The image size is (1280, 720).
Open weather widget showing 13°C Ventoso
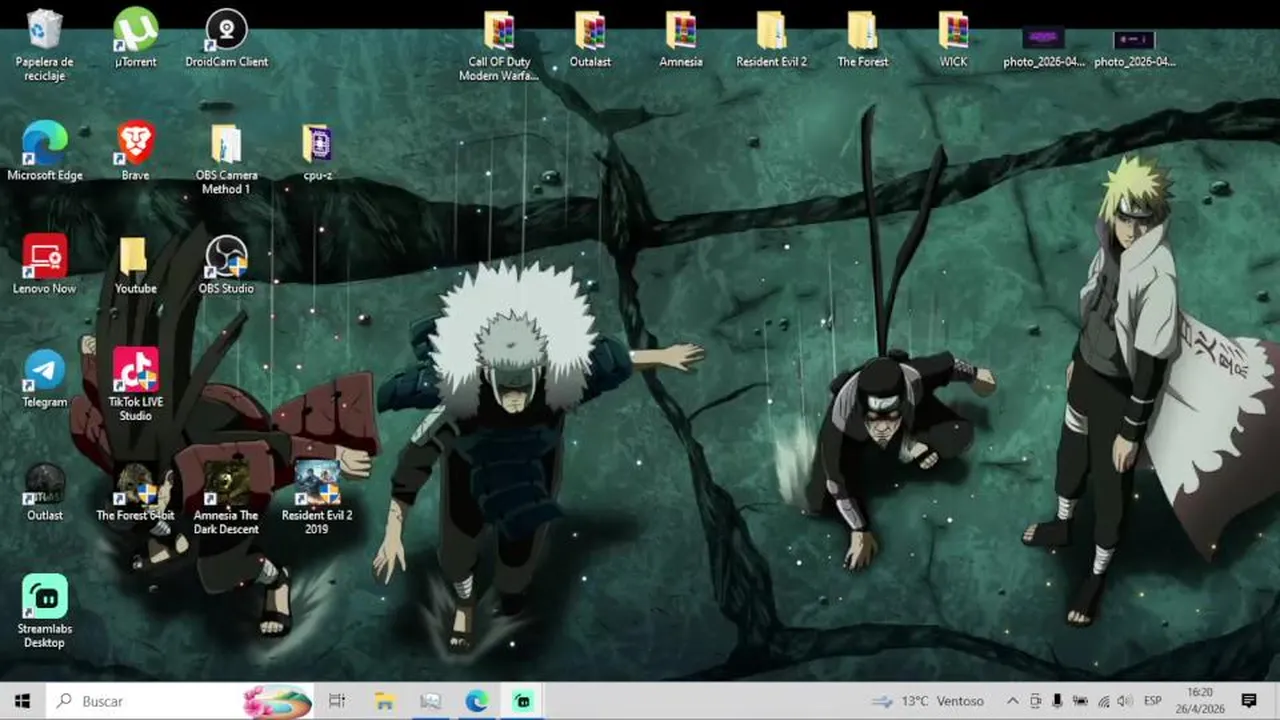tap(927, 701)
